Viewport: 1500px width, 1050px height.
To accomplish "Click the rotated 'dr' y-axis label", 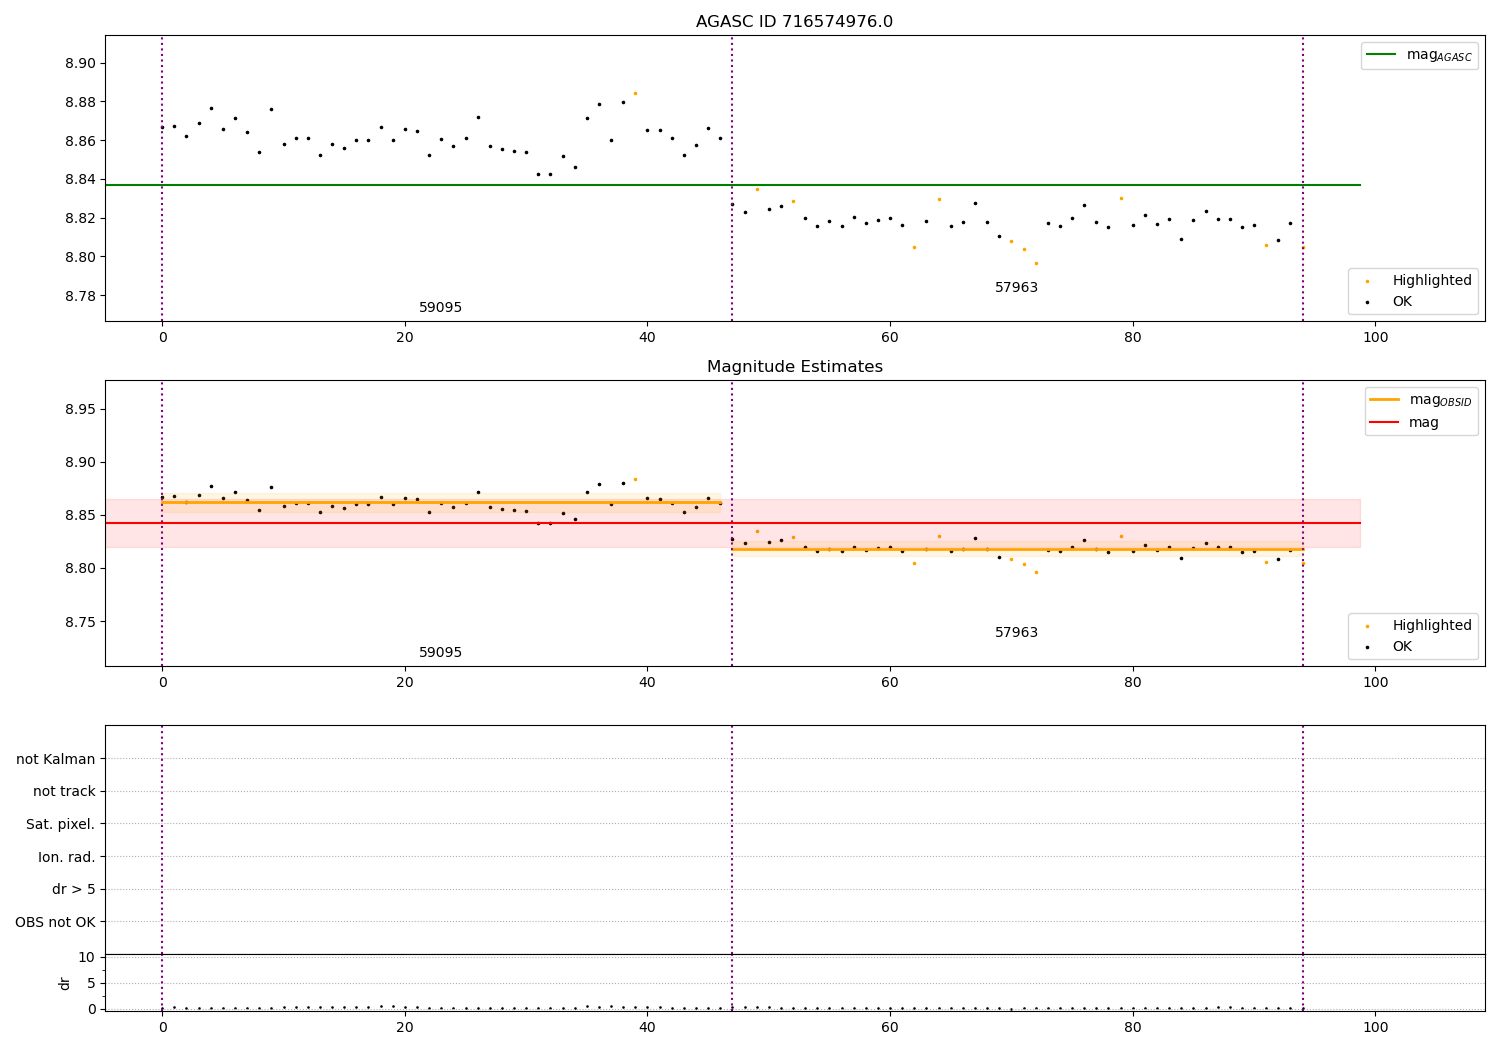I will point(64,983).
